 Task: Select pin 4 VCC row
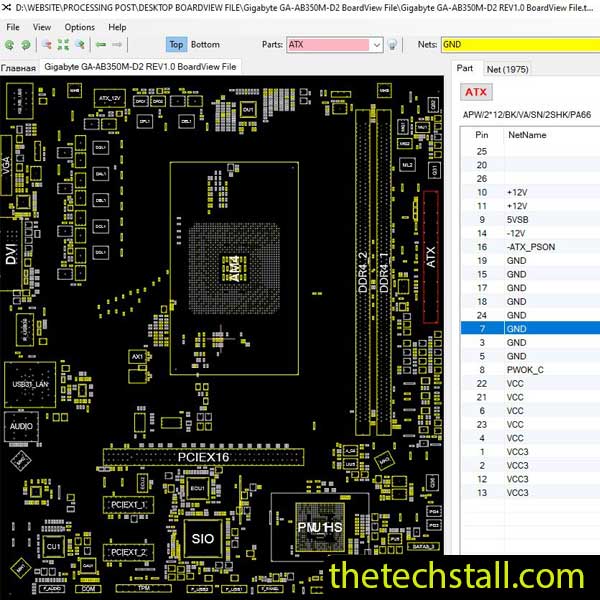tap(530, 438)
